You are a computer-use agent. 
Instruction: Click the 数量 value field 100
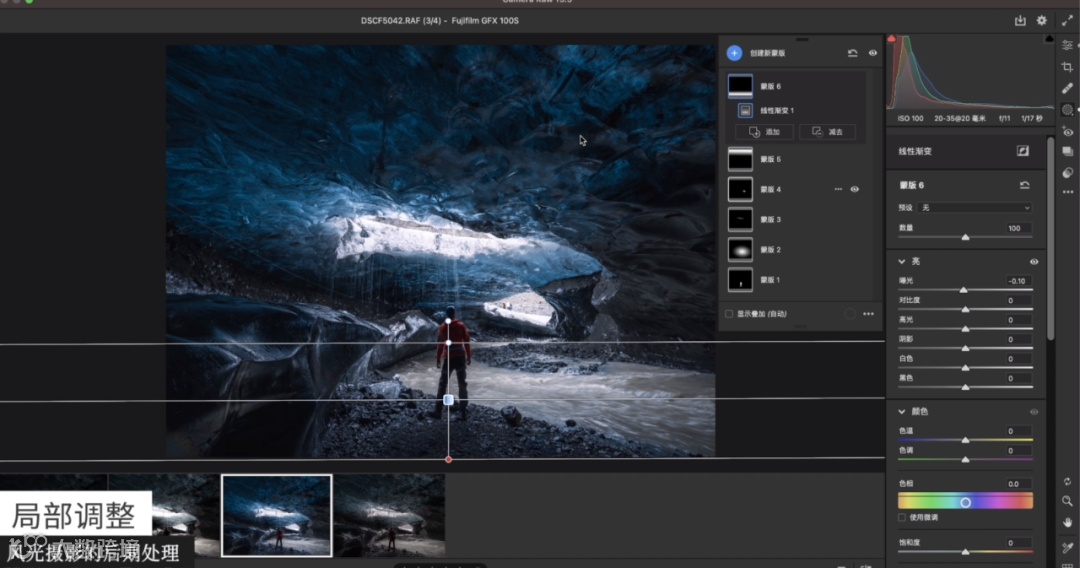(x=1017, y=228)
